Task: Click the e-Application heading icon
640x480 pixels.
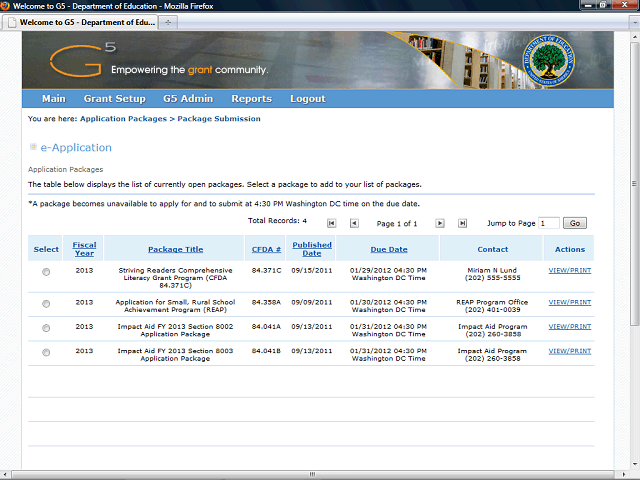Action: click(33, 147)
